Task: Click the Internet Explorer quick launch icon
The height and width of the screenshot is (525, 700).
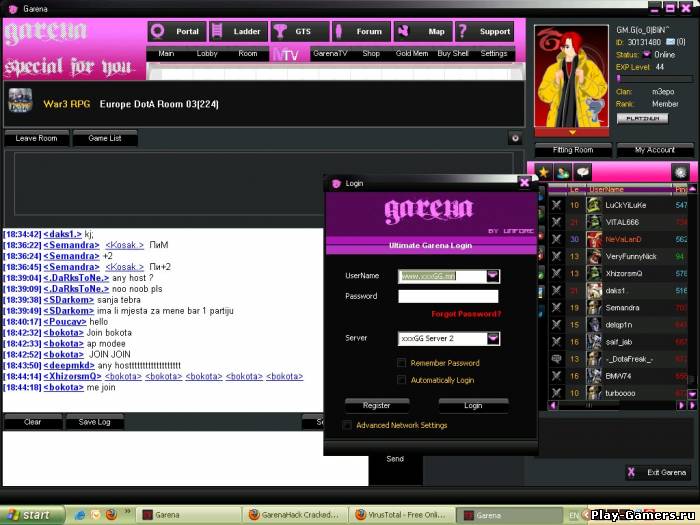Action: tap(81, 515)
